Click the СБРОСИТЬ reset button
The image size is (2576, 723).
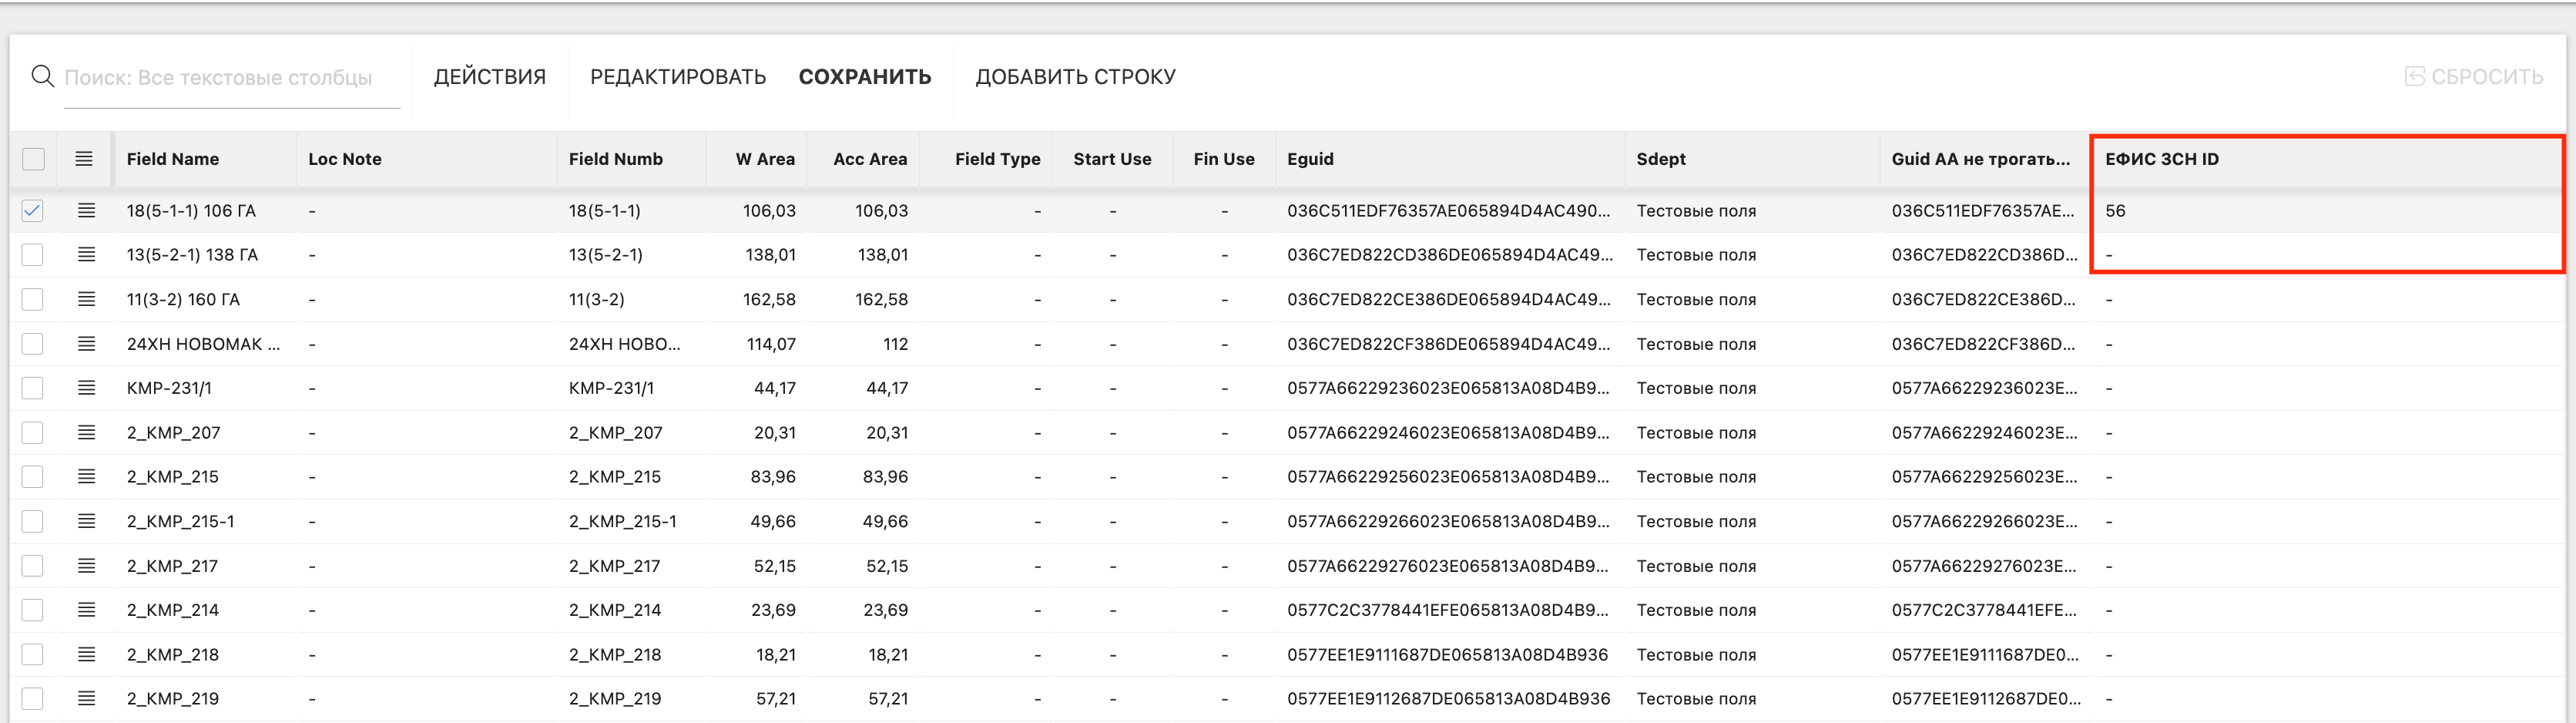click(2474, 77)
